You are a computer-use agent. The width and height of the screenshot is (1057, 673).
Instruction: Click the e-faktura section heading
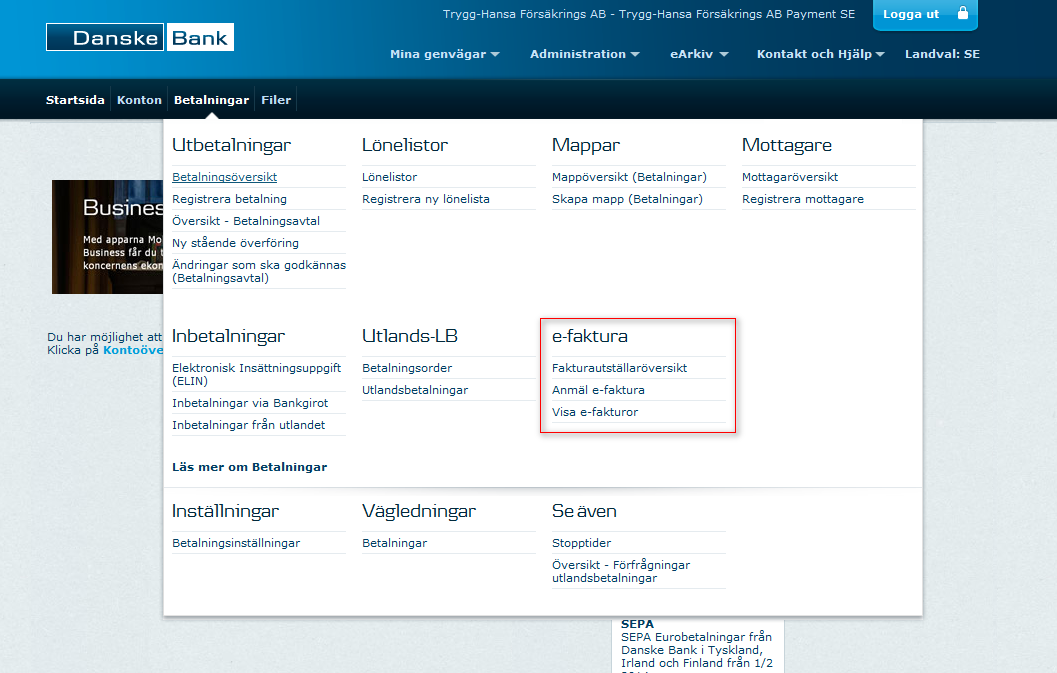click(x=590, y=336)
